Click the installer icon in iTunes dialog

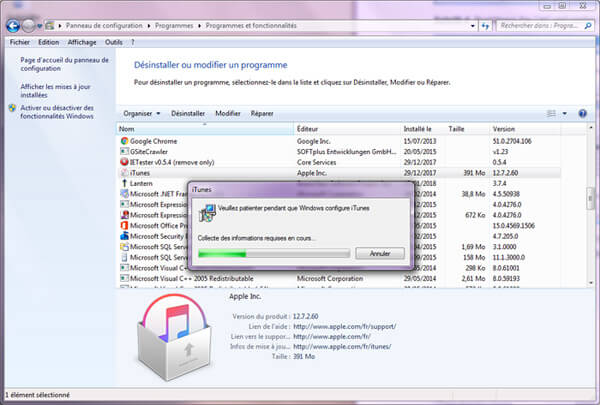click(207, 213)
